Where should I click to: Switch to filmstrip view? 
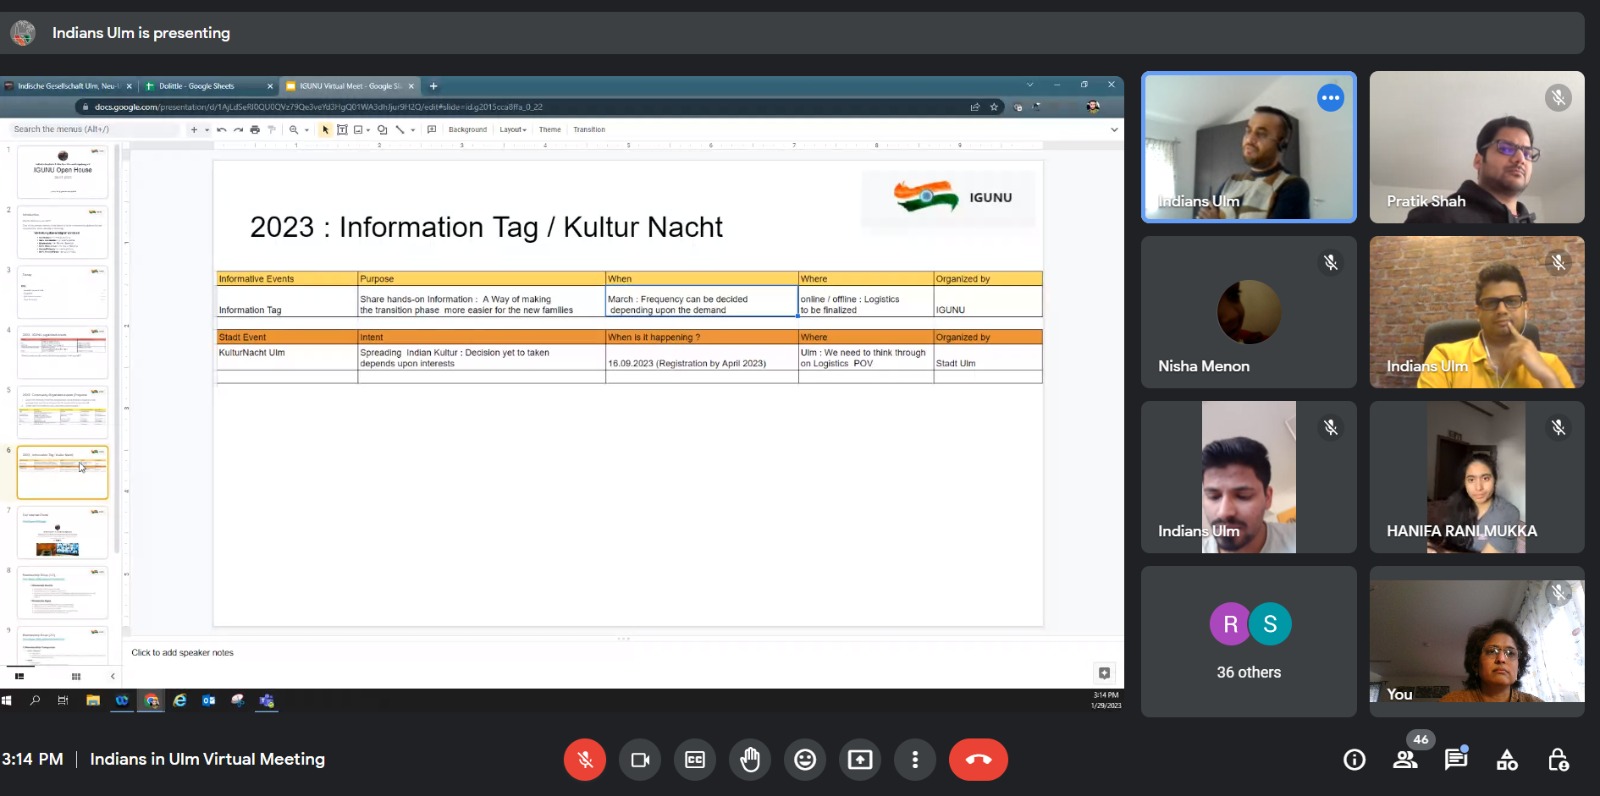(19, 676)
